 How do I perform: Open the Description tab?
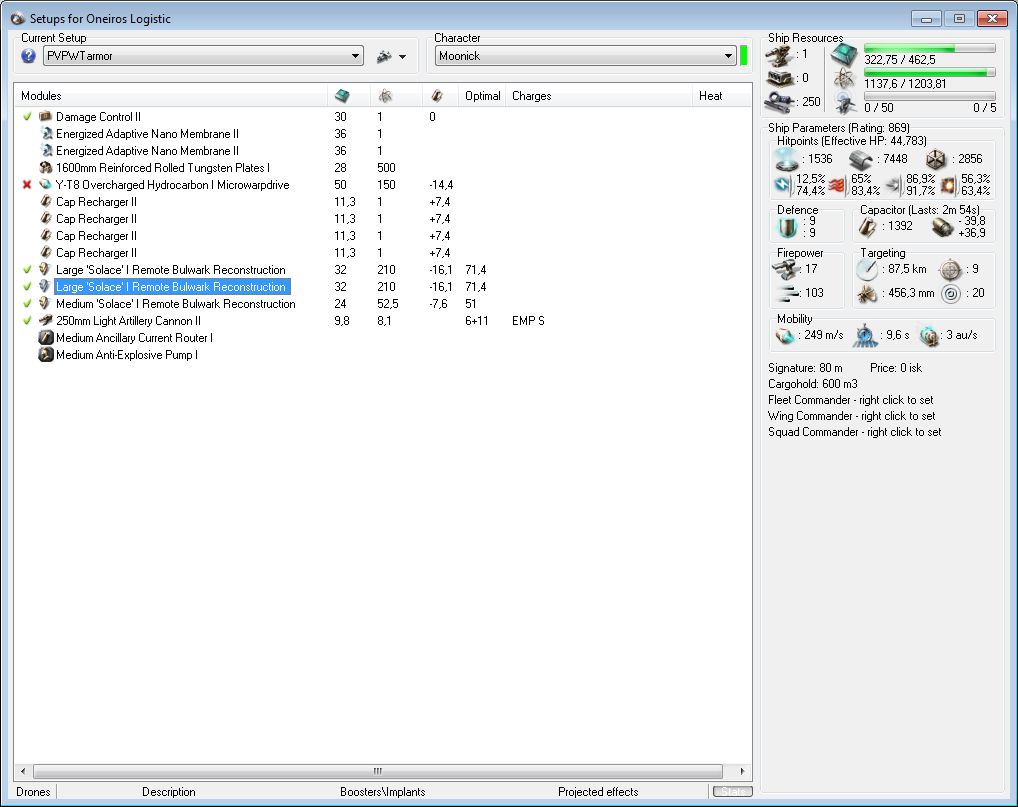(169, 791)
